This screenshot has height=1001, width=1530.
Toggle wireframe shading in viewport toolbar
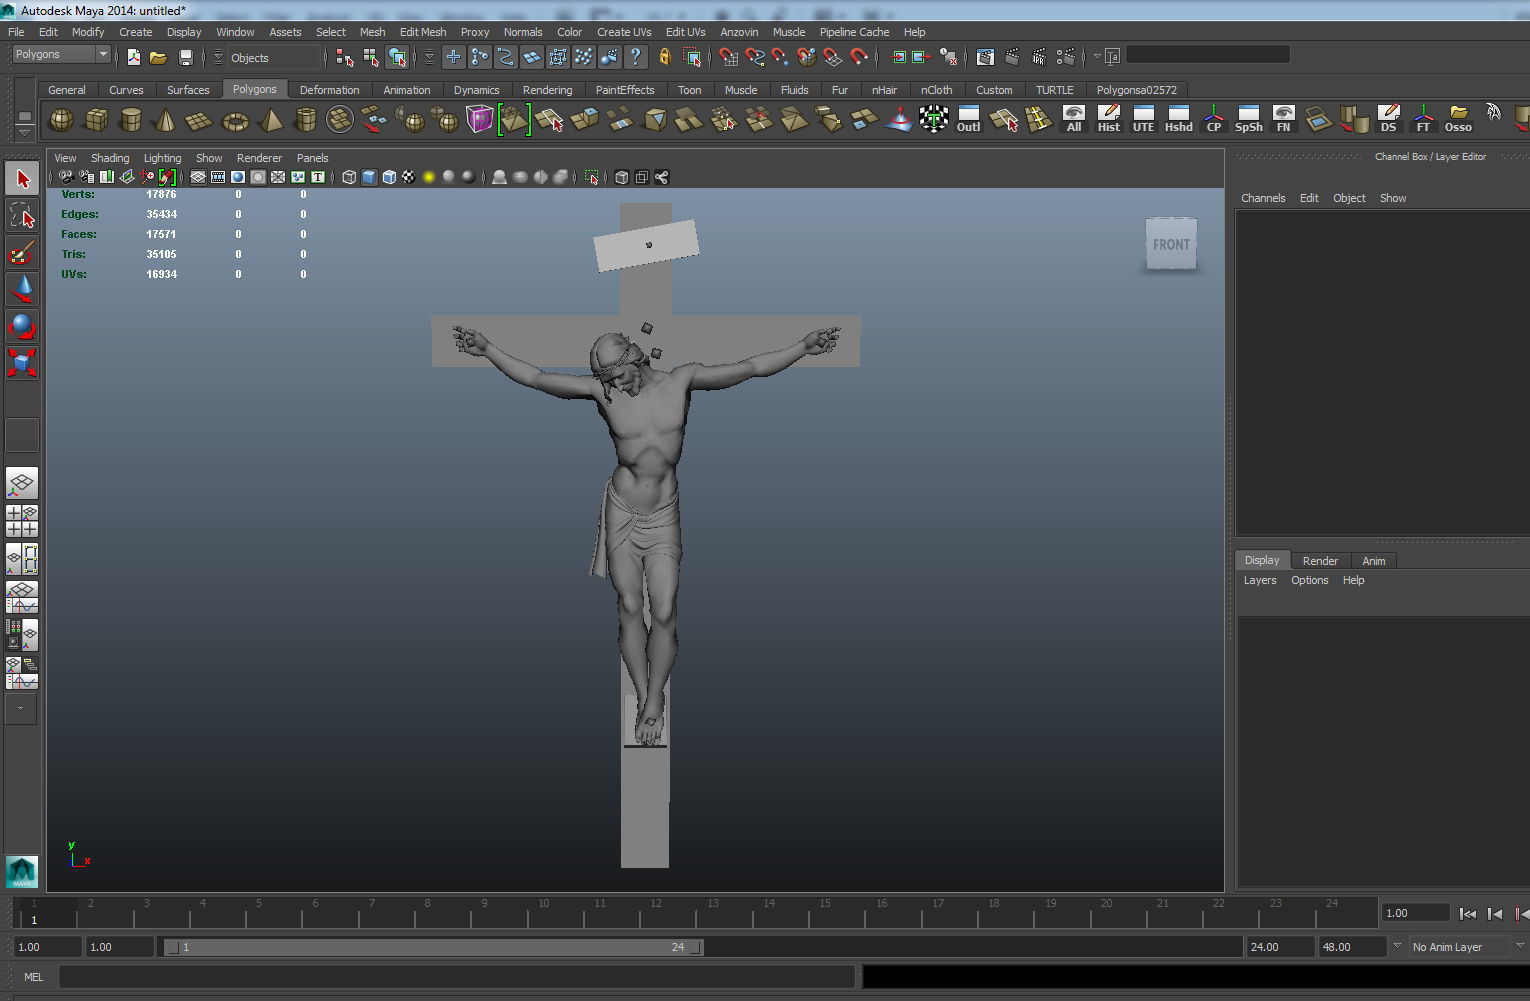click(x=349, y=177)
